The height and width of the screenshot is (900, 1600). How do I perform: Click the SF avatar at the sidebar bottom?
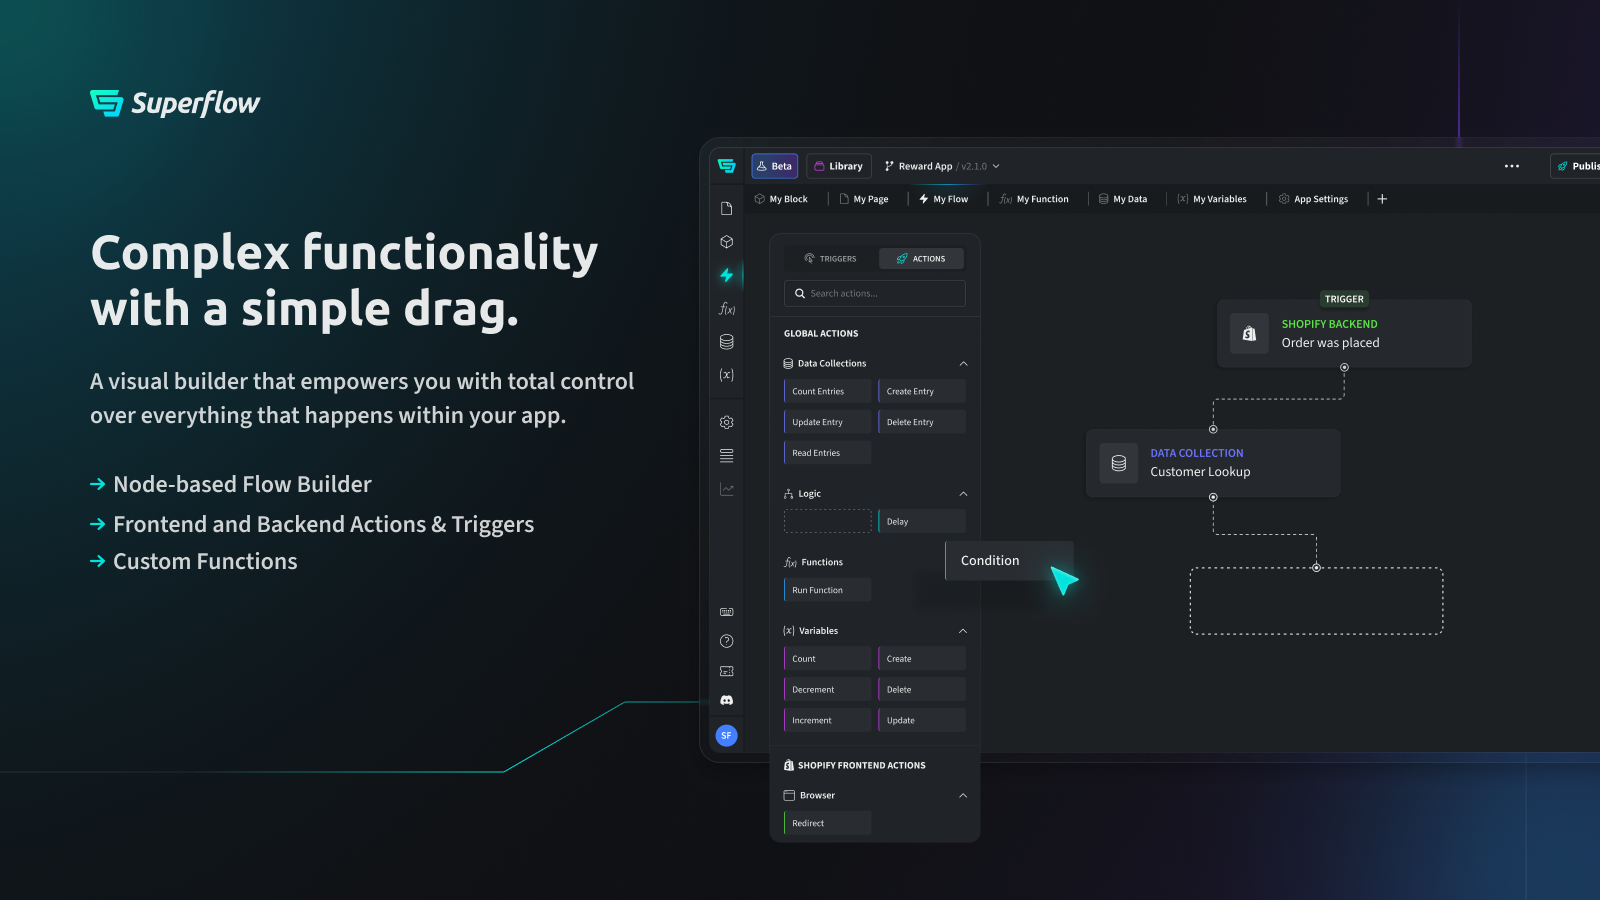(x=727, y=735)
